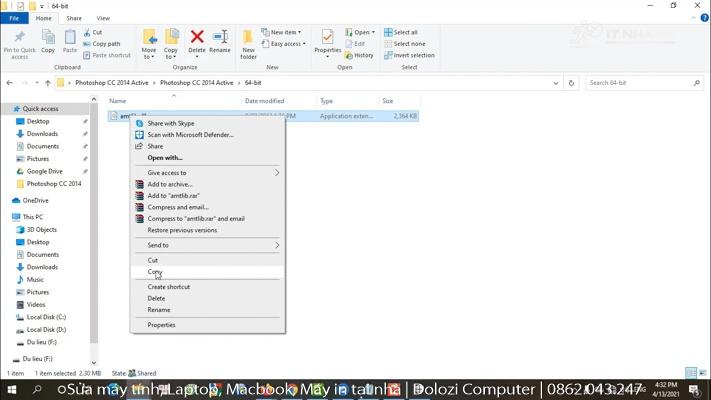The width and height of the screenshot is (711, 400).
Task: Click Share with Skype in context menu
Action: pos(171,123)
